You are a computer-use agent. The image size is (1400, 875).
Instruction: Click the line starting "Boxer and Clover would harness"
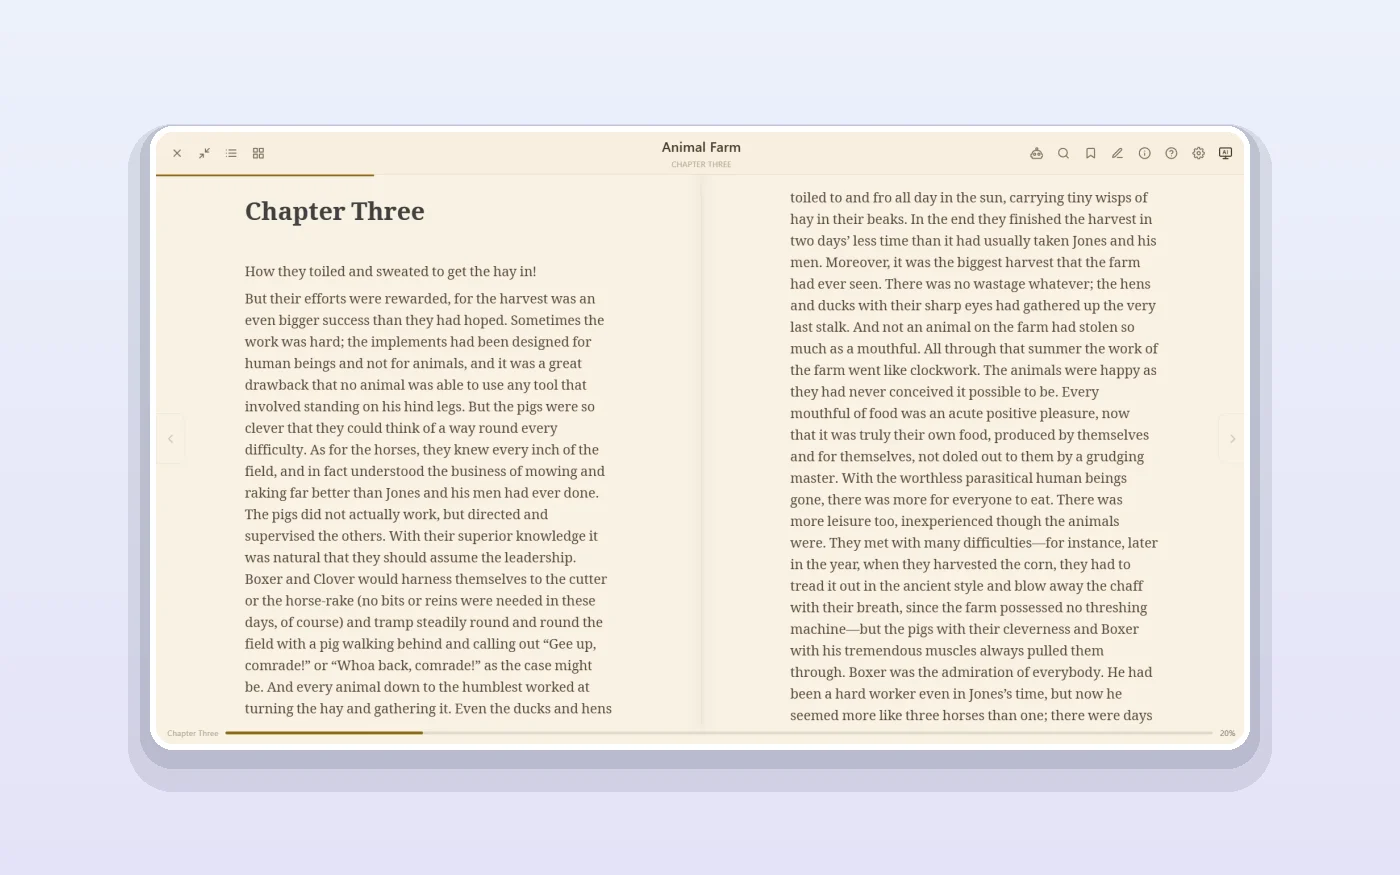pyautogui.click(x=426, y=579)
